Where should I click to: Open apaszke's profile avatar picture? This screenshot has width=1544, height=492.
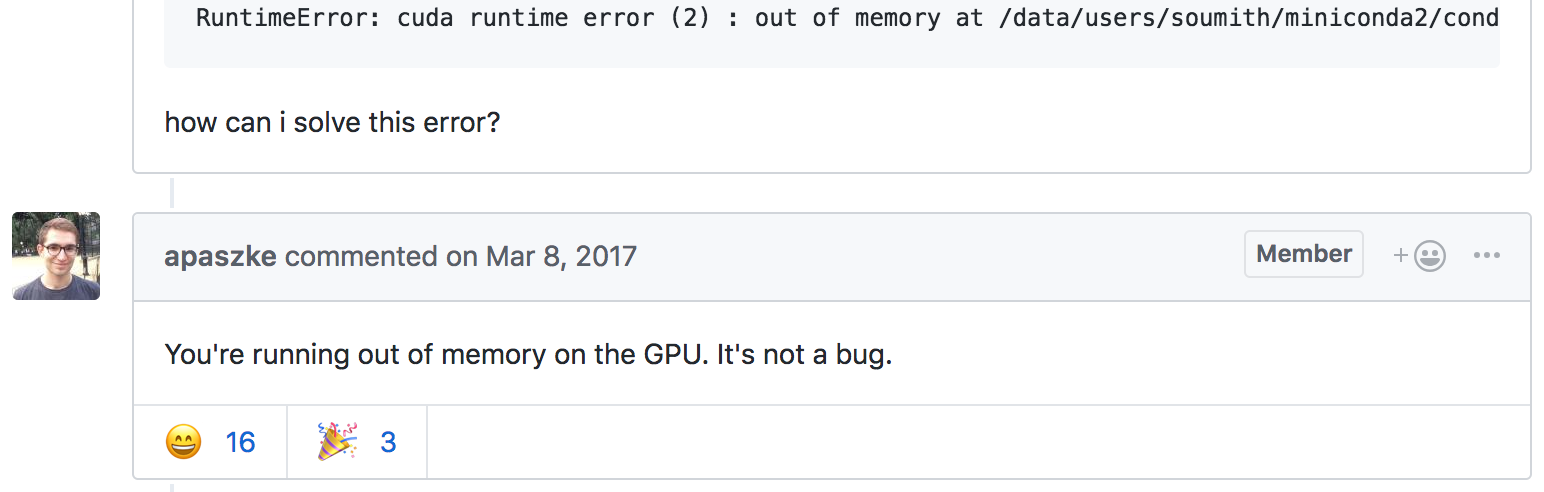coord(56,256)
